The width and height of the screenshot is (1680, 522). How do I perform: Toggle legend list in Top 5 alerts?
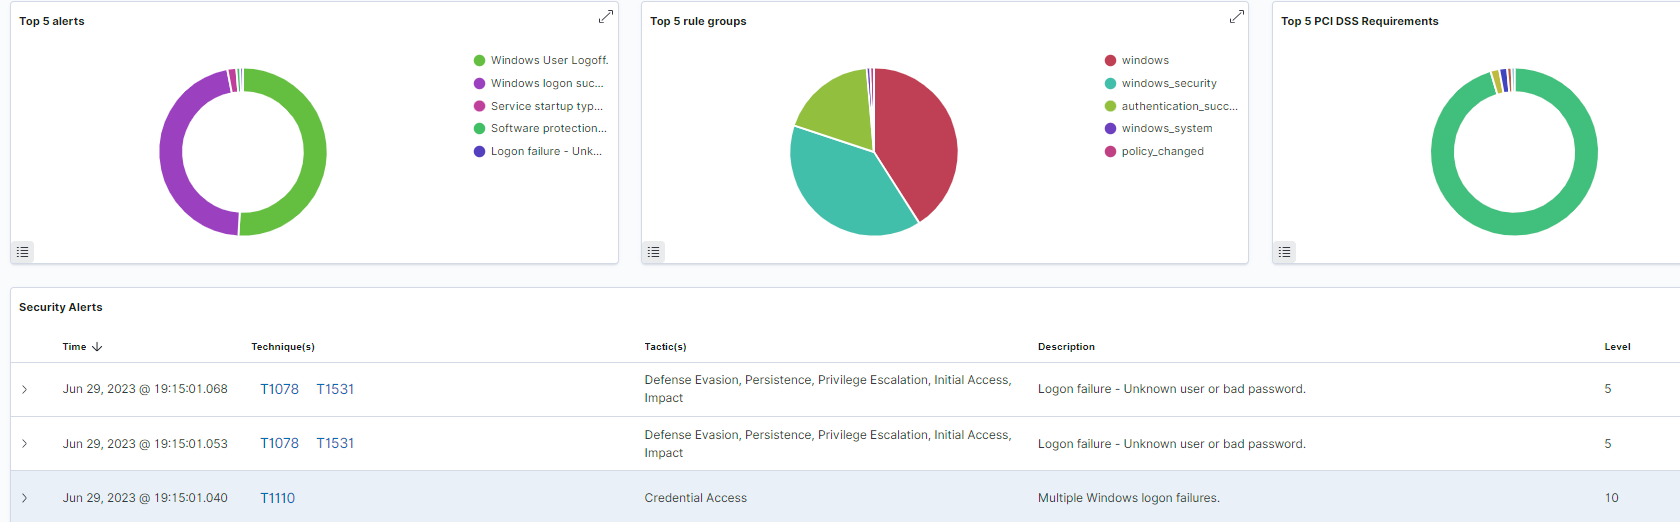click(x=23, y=252)
